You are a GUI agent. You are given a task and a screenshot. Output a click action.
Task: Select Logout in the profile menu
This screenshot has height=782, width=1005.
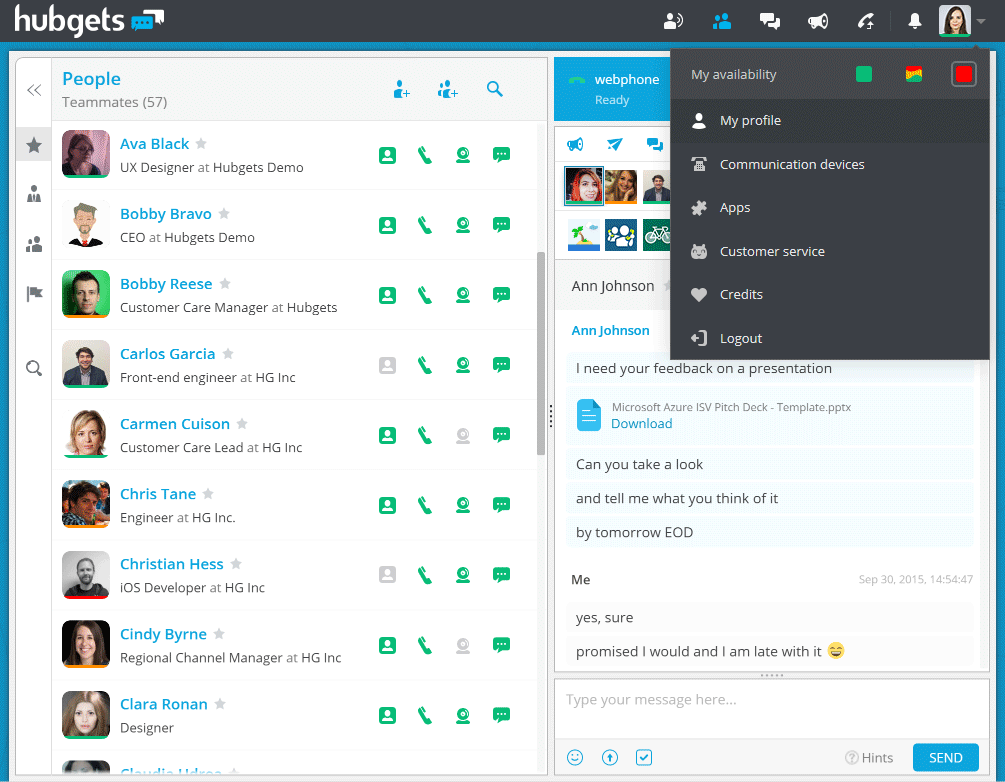coord(740,338)
